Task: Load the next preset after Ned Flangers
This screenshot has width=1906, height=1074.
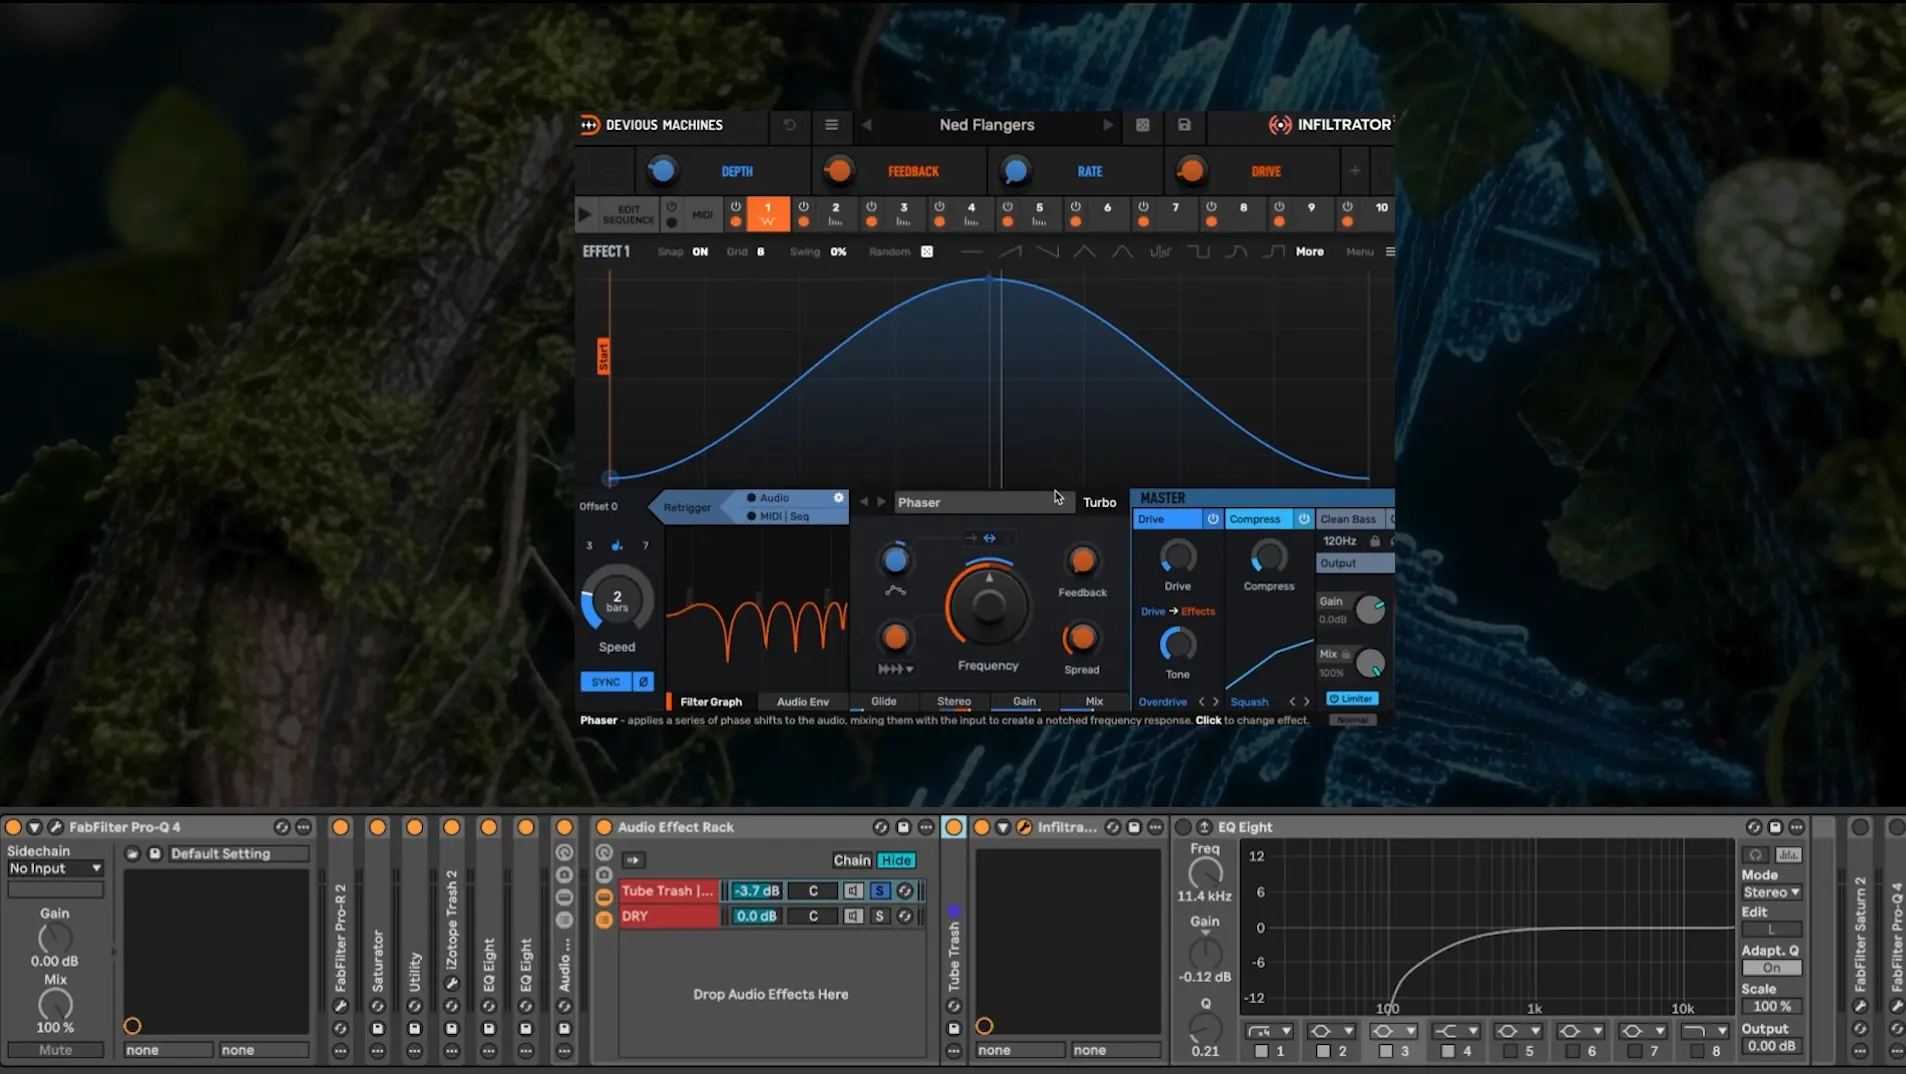Action: [1107, 125]
